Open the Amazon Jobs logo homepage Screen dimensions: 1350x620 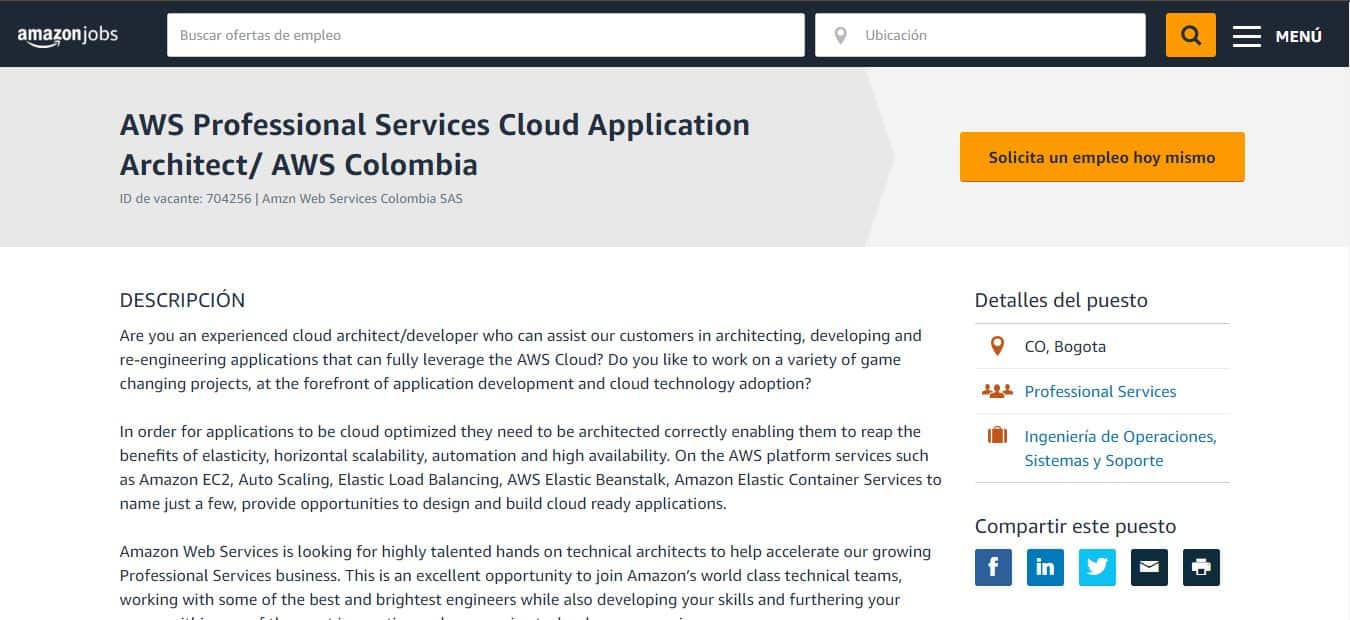pos(67,35)
